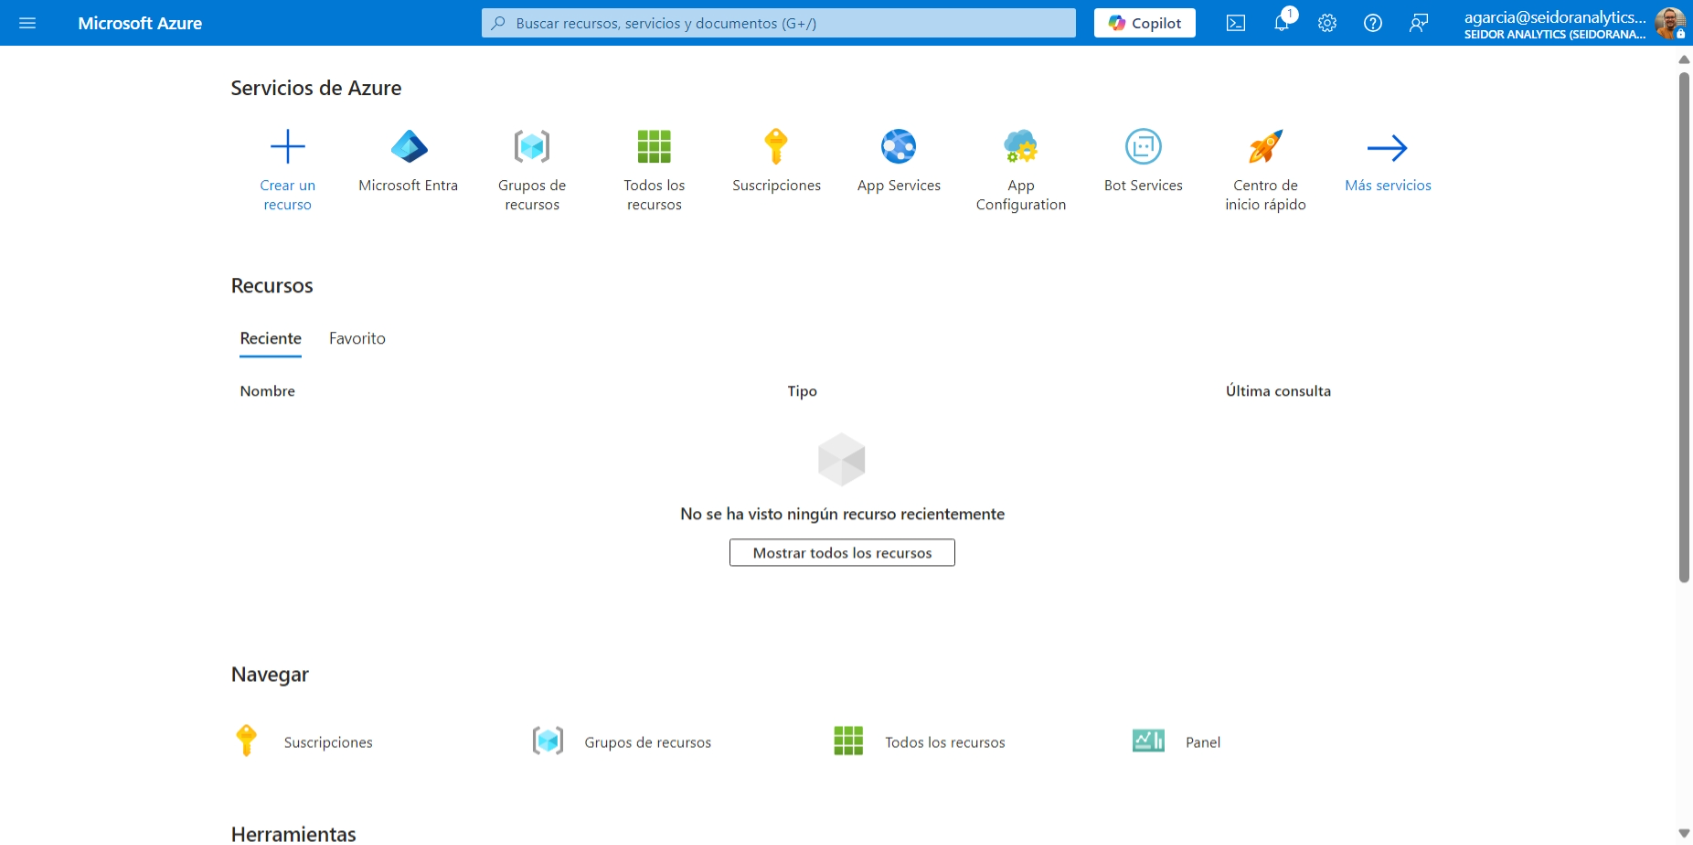Click Más servicios arrow
The height and width of the screenshot is (845, 1693).
[x=1387, y=160]
